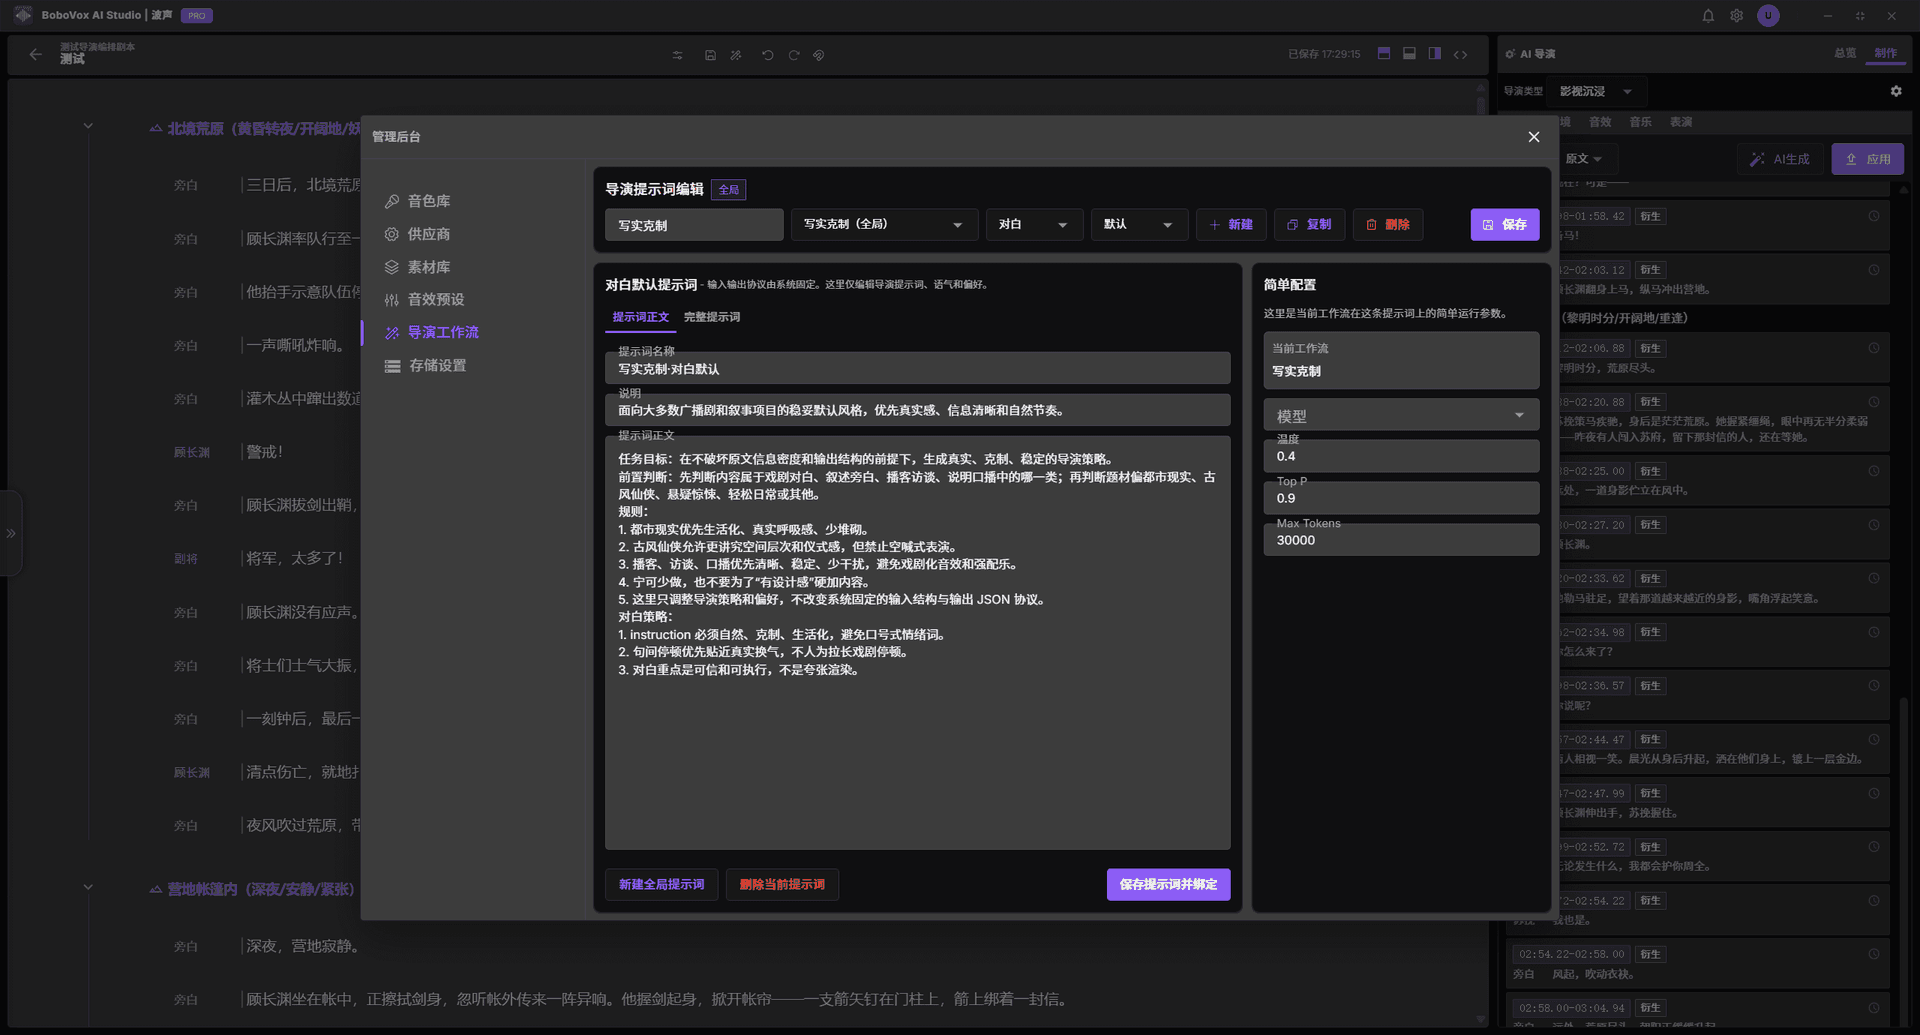Image resolution: width=1920 pixels, height=1035 pixels.
Task: Collapse the 北境荒原 scene section
Action: click(x=88, y=127)
